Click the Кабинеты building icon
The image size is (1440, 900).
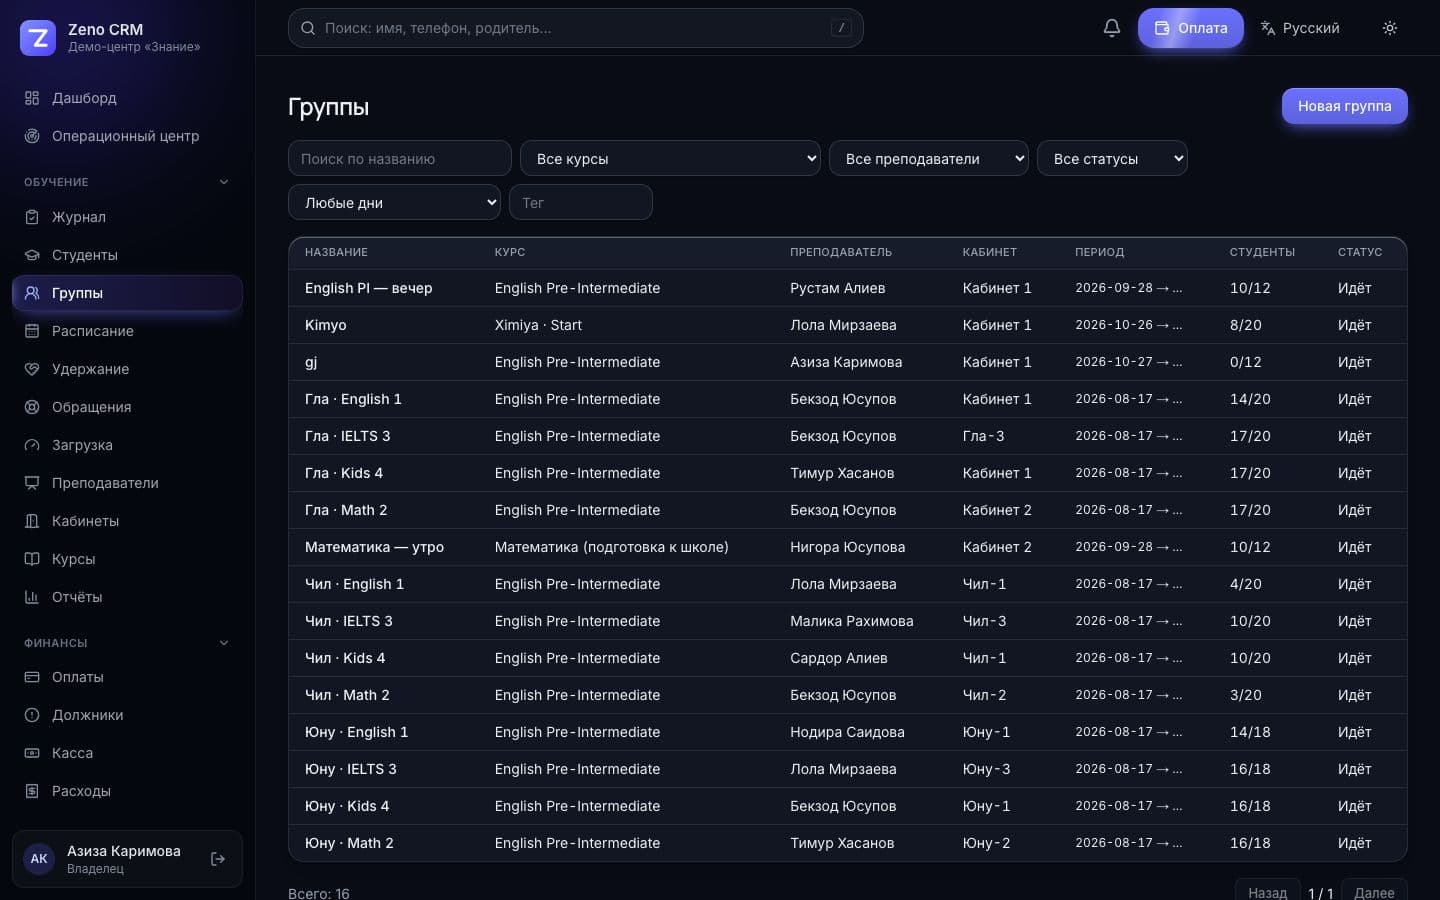32,521
